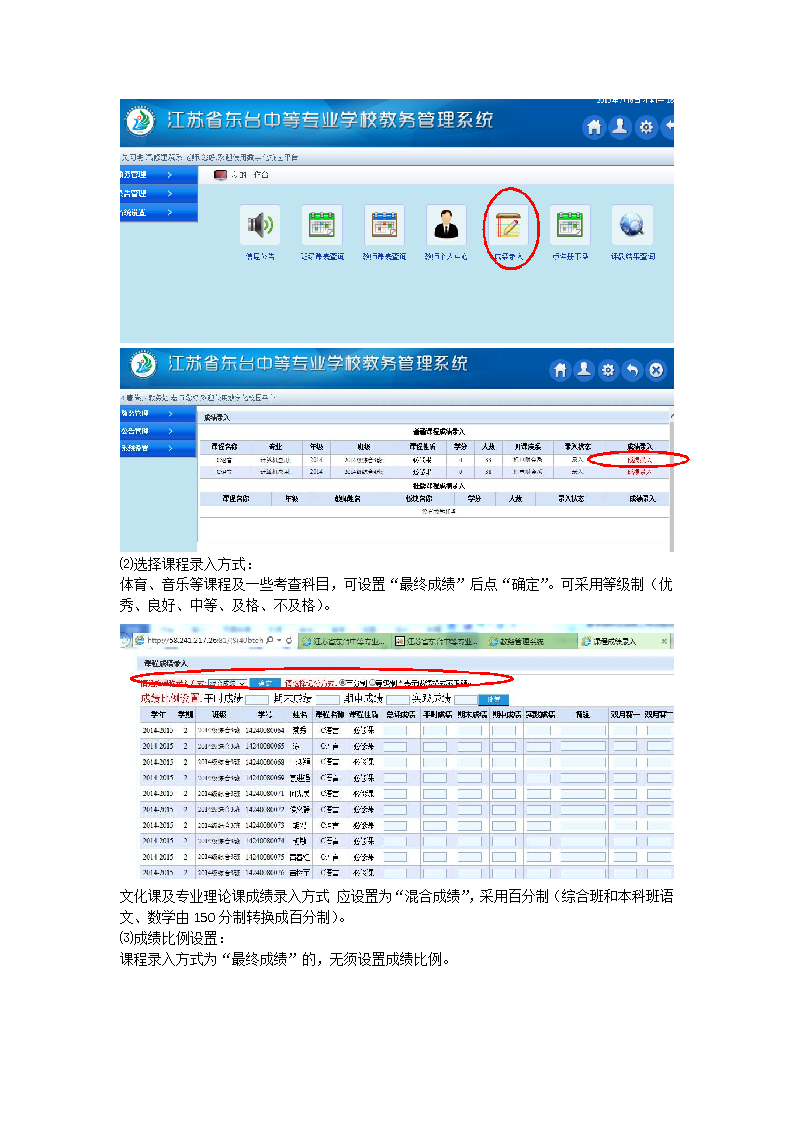This screenshot has width=793, height=1122.
Task: Click the 备注 column header
Action: [x=583, y=714]
